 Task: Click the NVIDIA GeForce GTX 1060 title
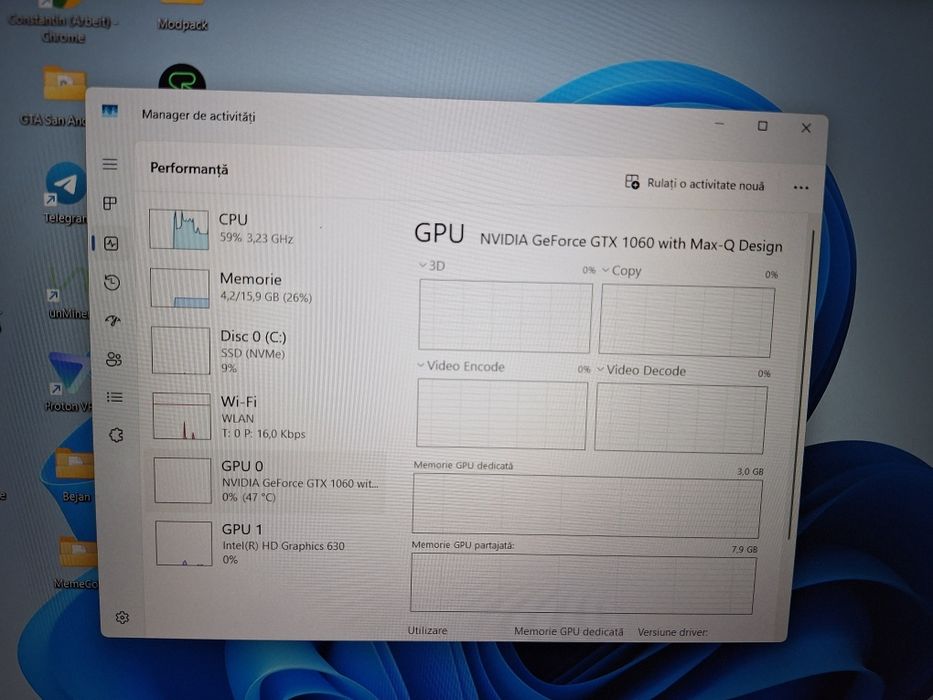click(x=631, y=243)
